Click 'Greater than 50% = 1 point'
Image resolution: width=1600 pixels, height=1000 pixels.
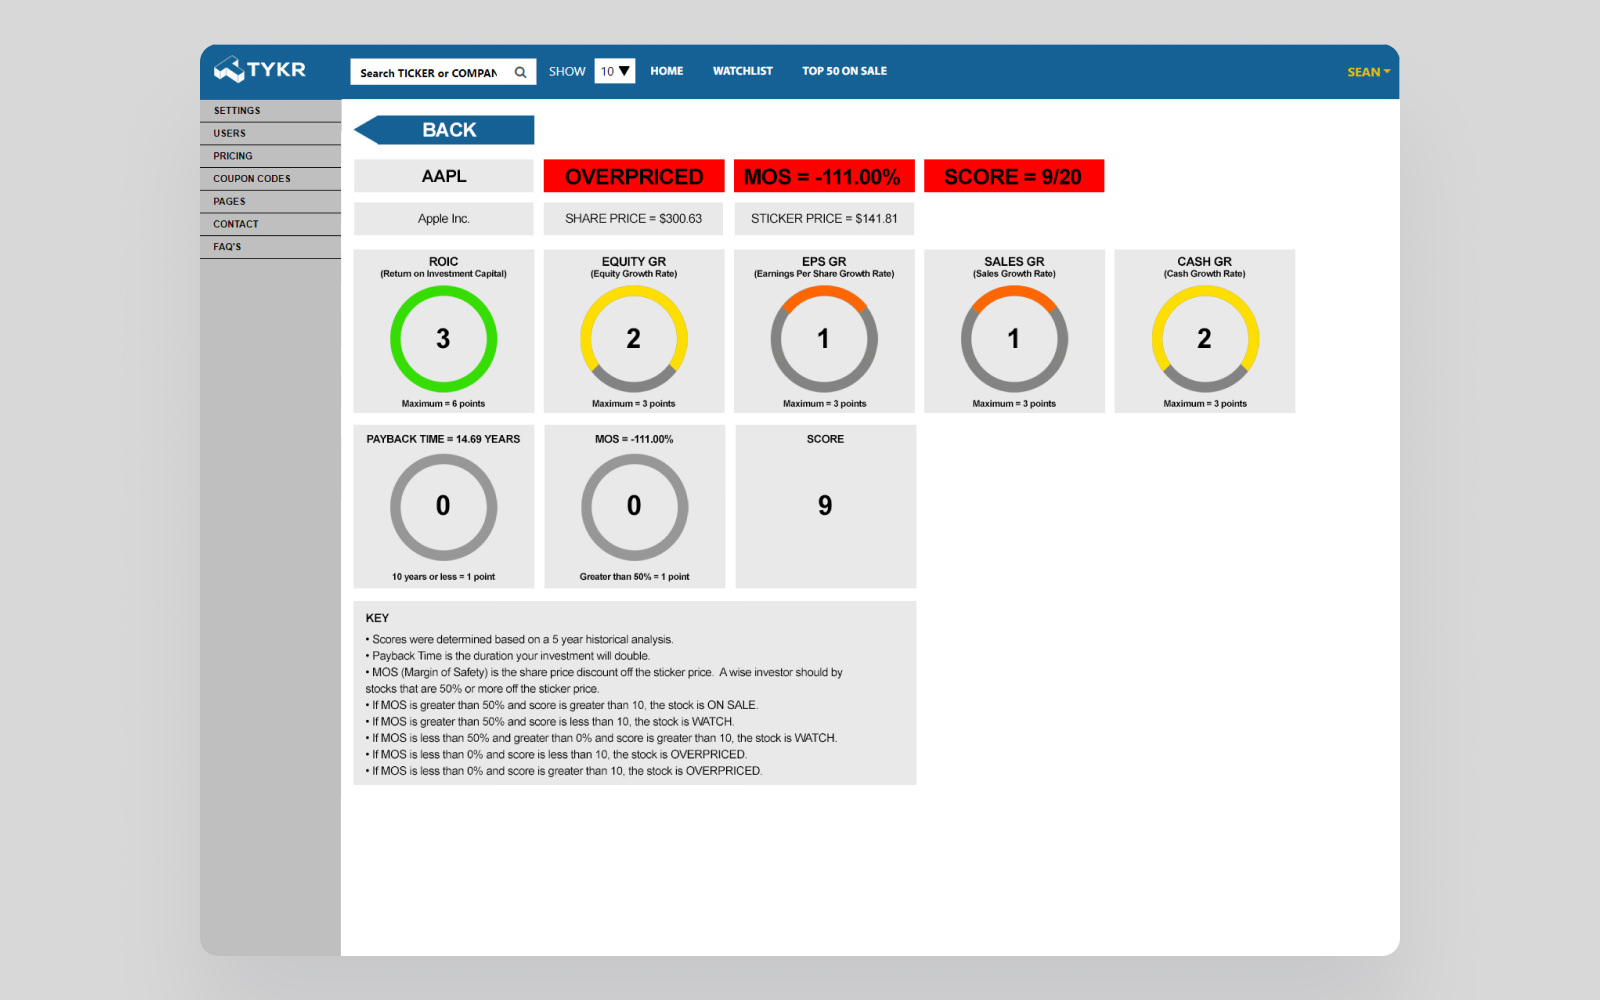634,577
